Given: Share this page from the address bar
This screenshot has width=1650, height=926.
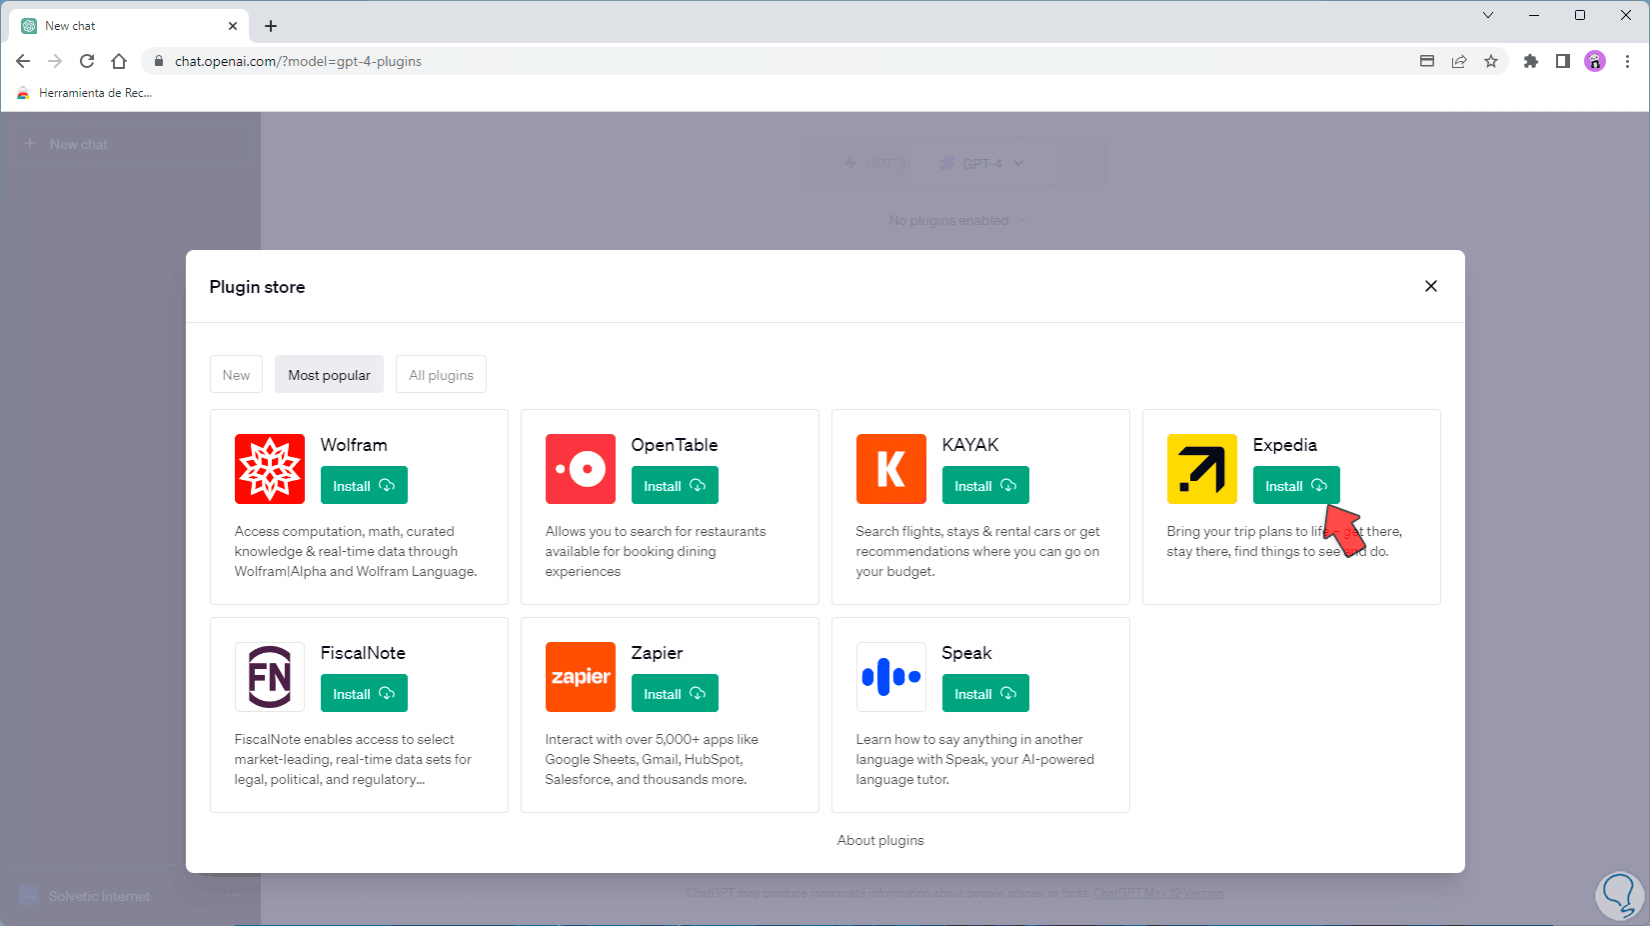Looking at the screenshot, I should [1459, 61].
